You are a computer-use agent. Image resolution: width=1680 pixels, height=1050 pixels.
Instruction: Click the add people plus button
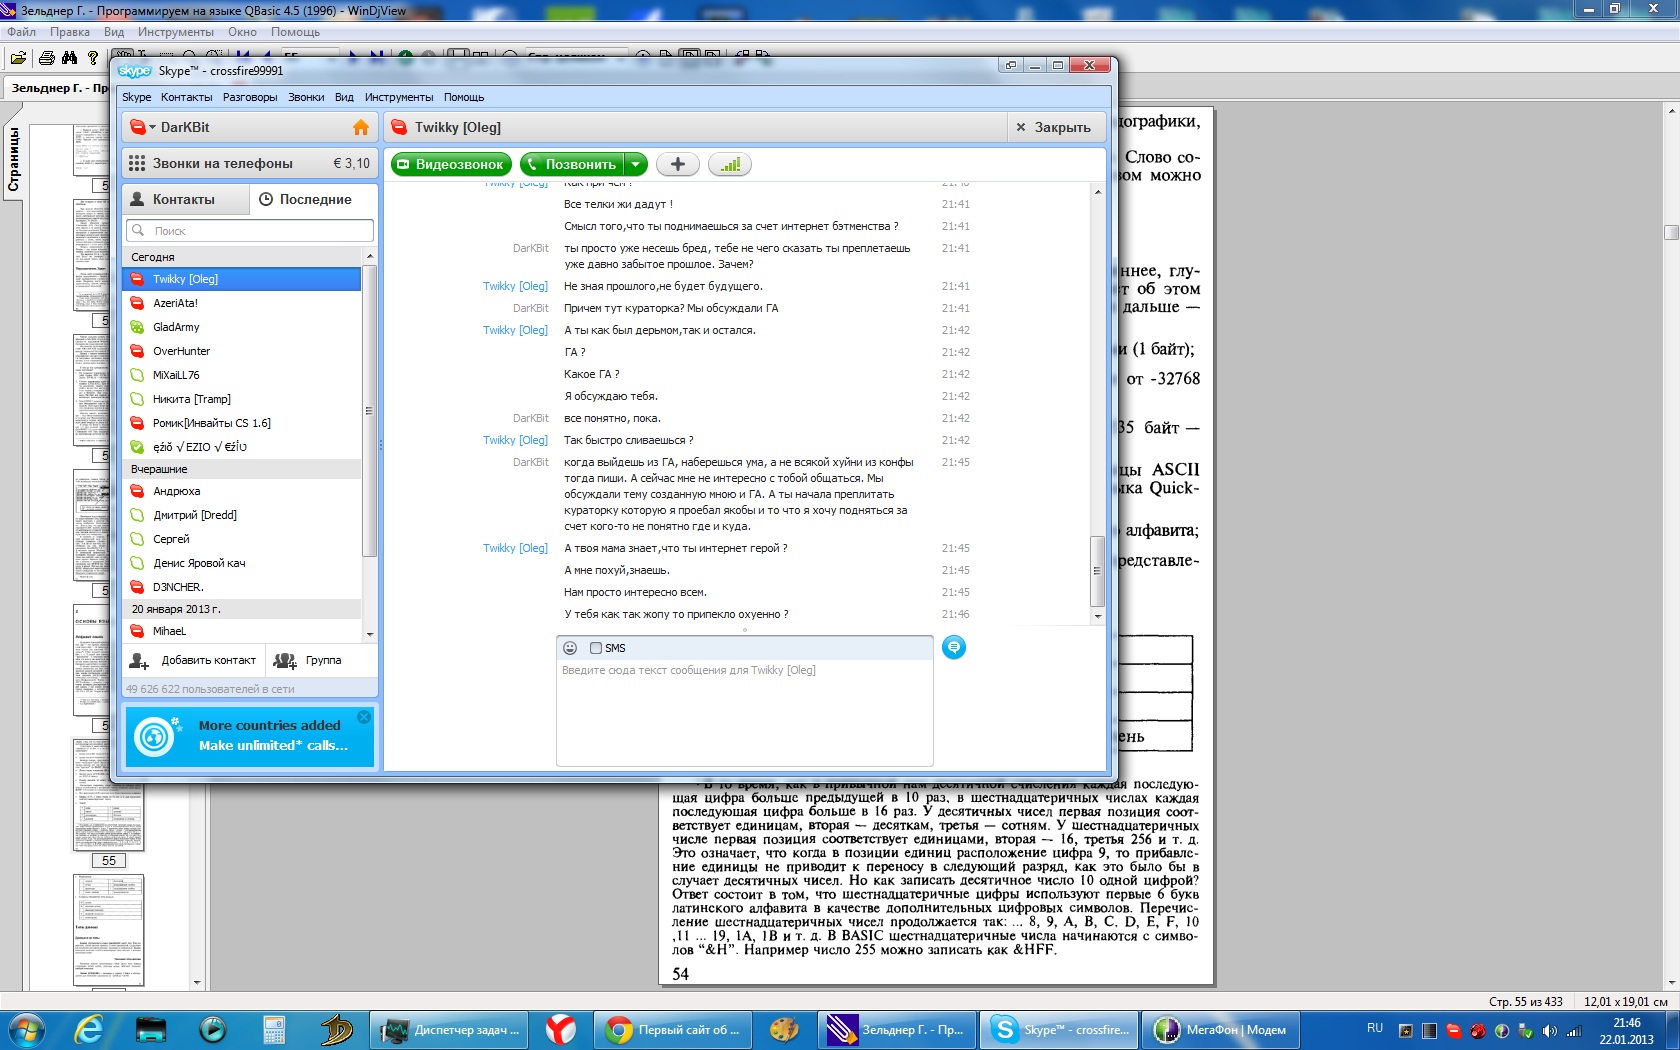(677, 165)
